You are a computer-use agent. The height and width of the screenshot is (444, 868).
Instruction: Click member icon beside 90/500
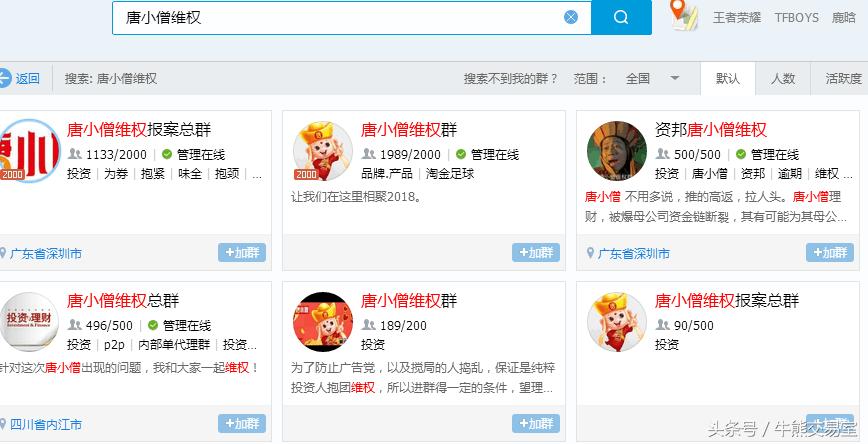coord(662,325)
